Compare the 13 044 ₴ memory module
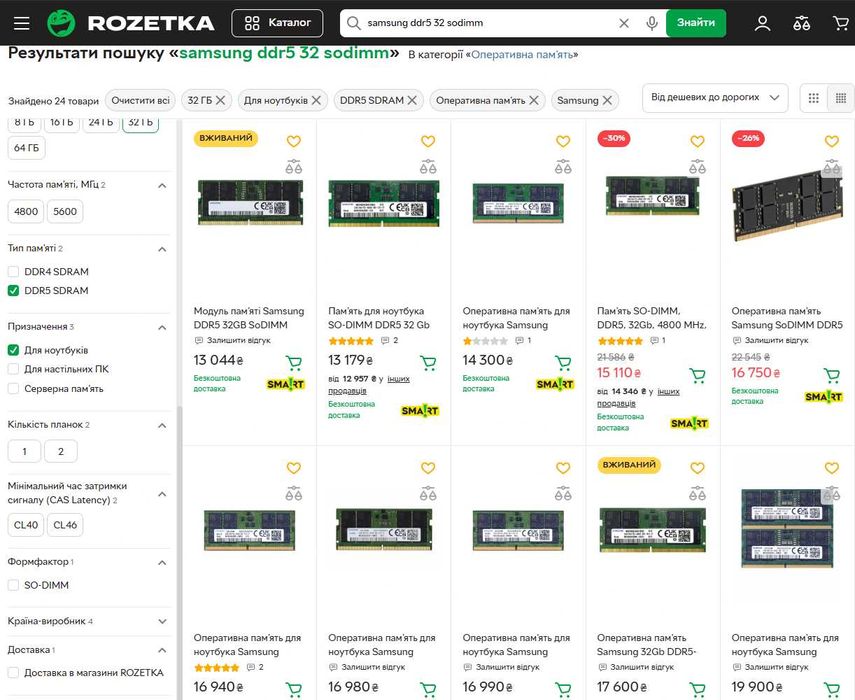The height and width of the screenshot is (700, 855). pos(294,167)
